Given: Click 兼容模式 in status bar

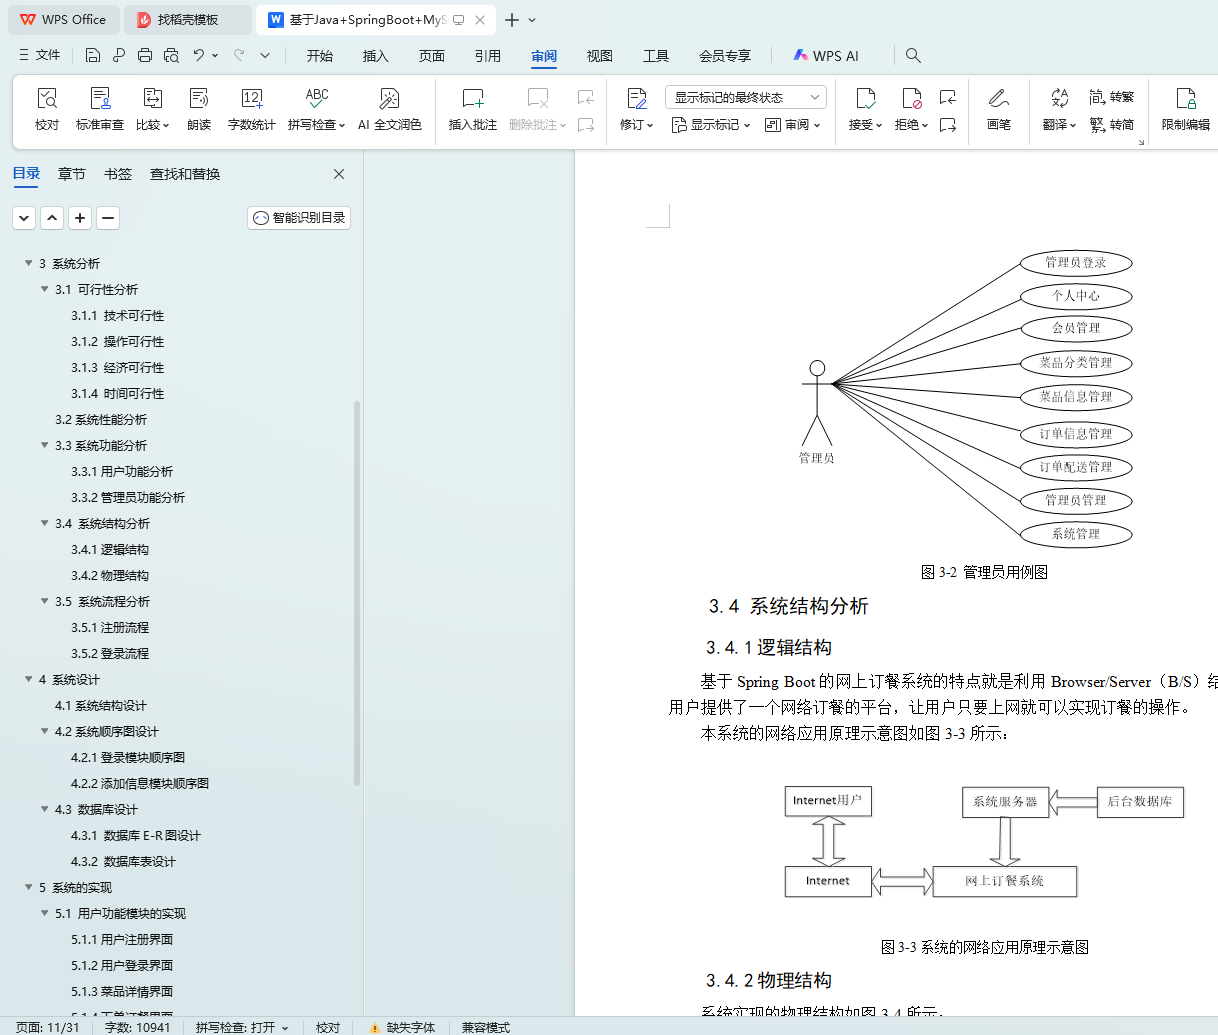Looking at the screenshot, I should click(x=486, y=1027).
